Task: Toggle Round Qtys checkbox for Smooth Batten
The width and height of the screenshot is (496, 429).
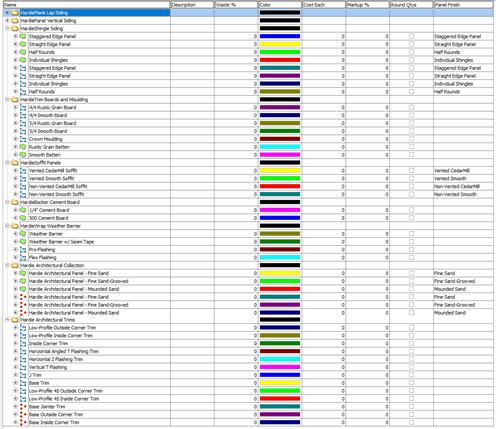Action: click(411, 155)
